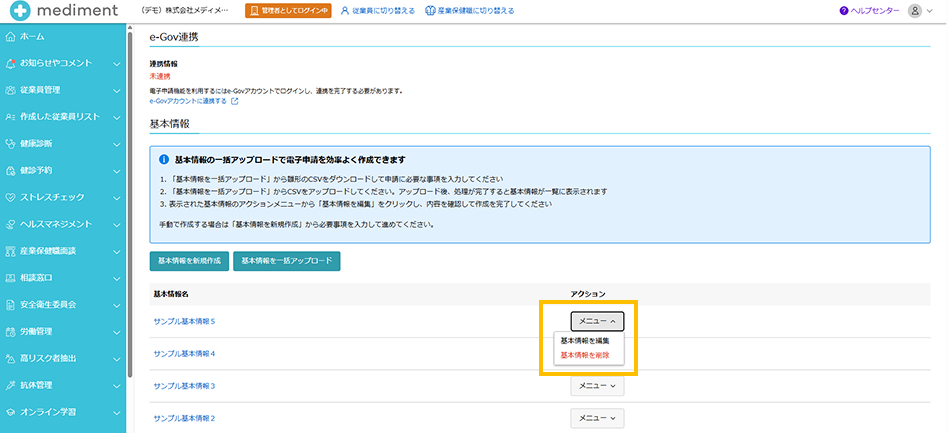Open the Home sidebar icon
This screenshot has width=948, height=433.
coord(10,36)
